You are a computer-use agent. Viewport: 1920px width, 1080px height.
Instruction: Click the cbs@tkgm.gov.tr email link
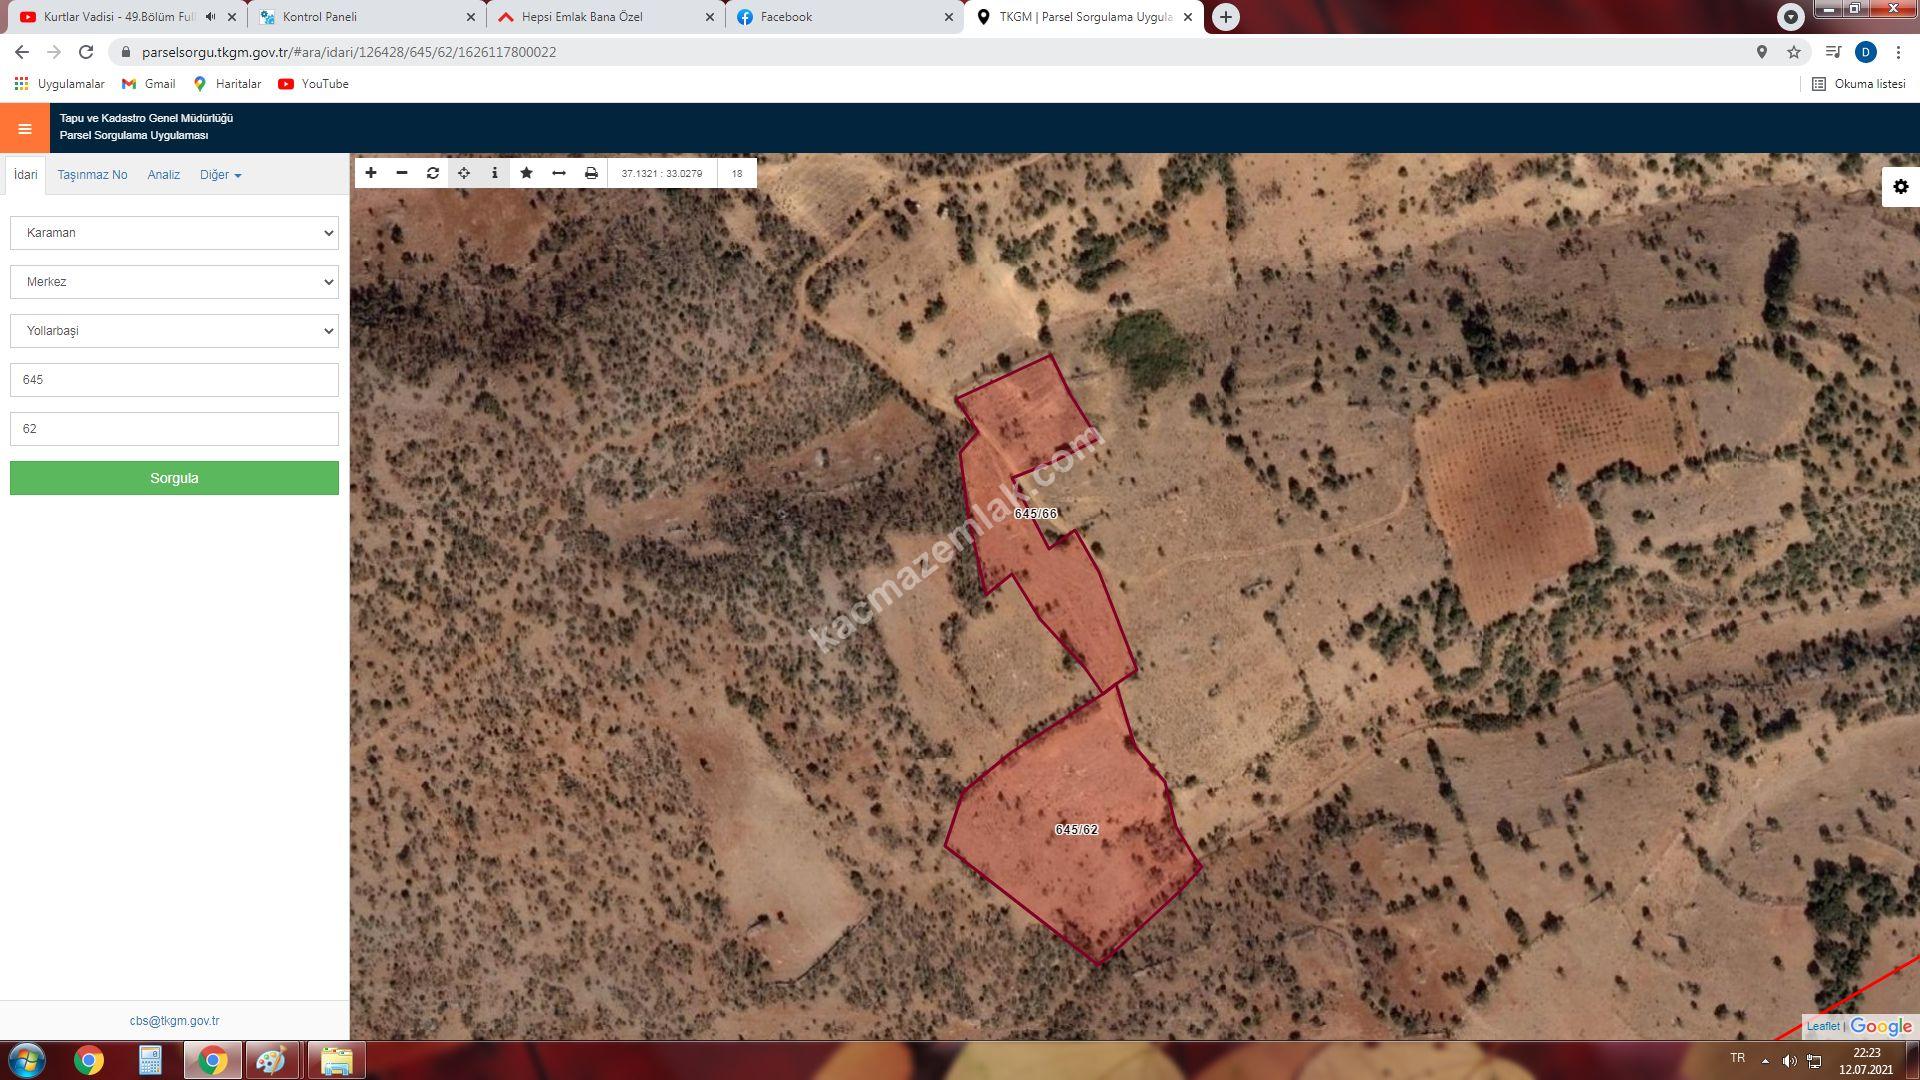pyautogui.click(x=174, y=1021)
